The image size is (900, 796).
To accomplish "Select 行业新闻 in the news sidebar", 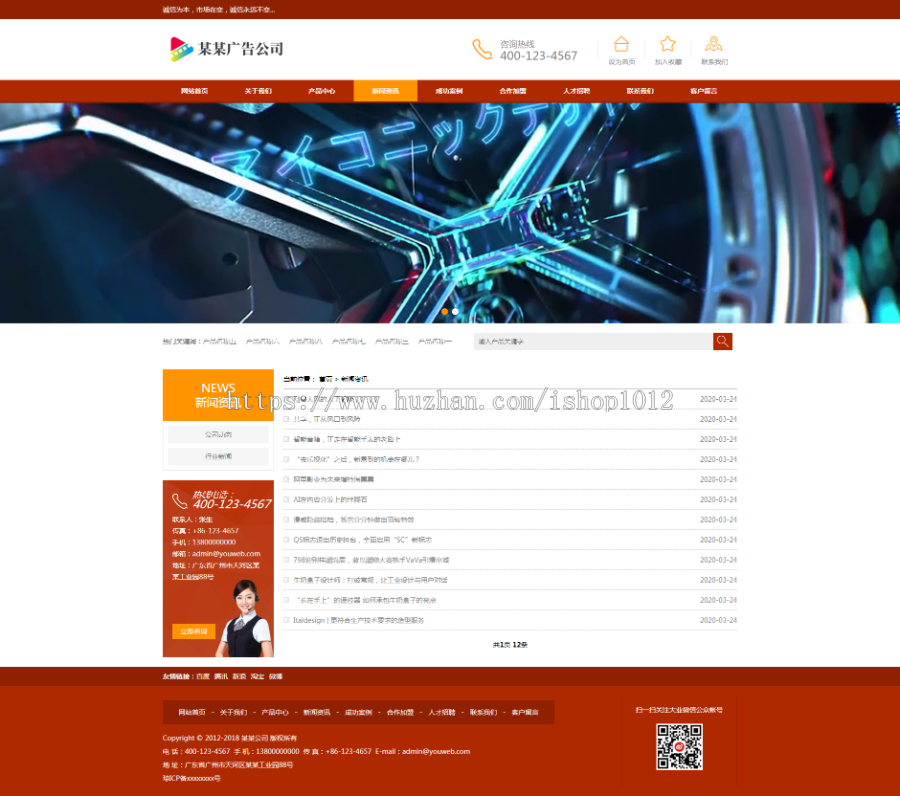I will 218,458.
